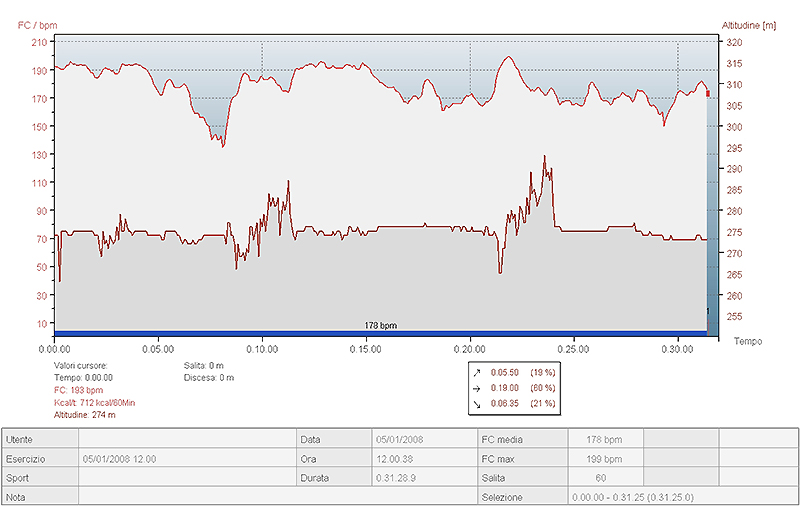Screen dimensions: 800x507
Task: Click the Selezione time range value
Action: (x=632, y=497)
